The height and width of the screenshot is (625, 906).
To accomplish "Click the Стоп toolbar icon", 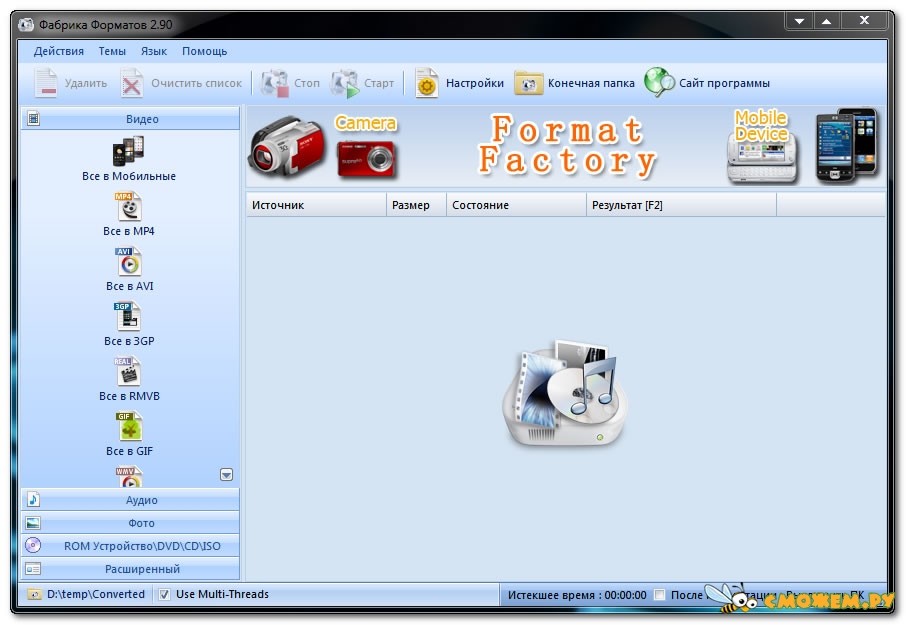I will [275, 83].
